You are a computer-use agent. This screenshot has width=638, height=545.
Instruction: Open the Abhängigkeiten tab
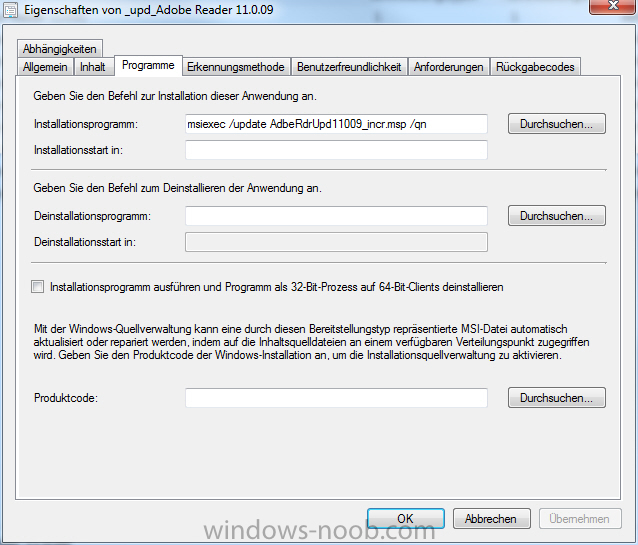60,49
